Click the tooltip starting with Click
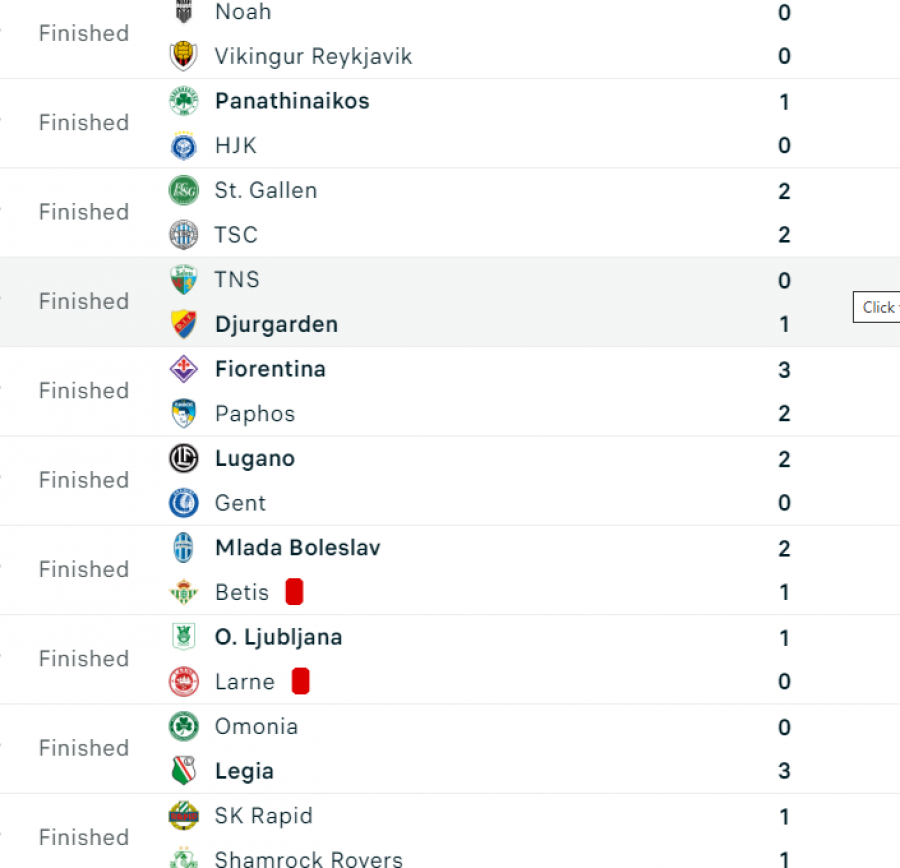 click(876, 307)
